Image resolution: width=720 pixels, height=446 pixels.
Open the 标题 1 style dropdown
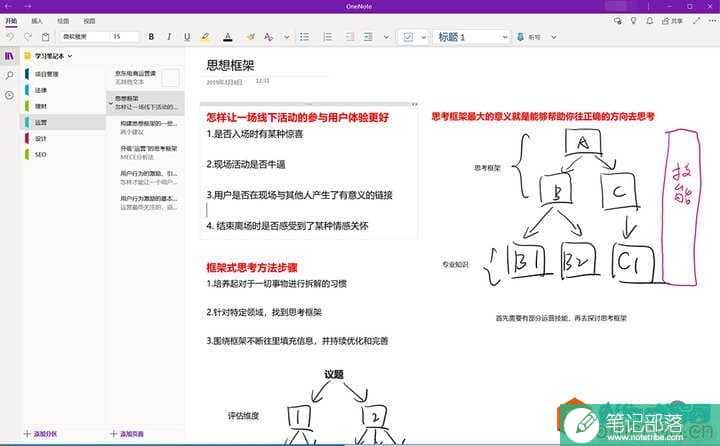(x=472, y=37)
